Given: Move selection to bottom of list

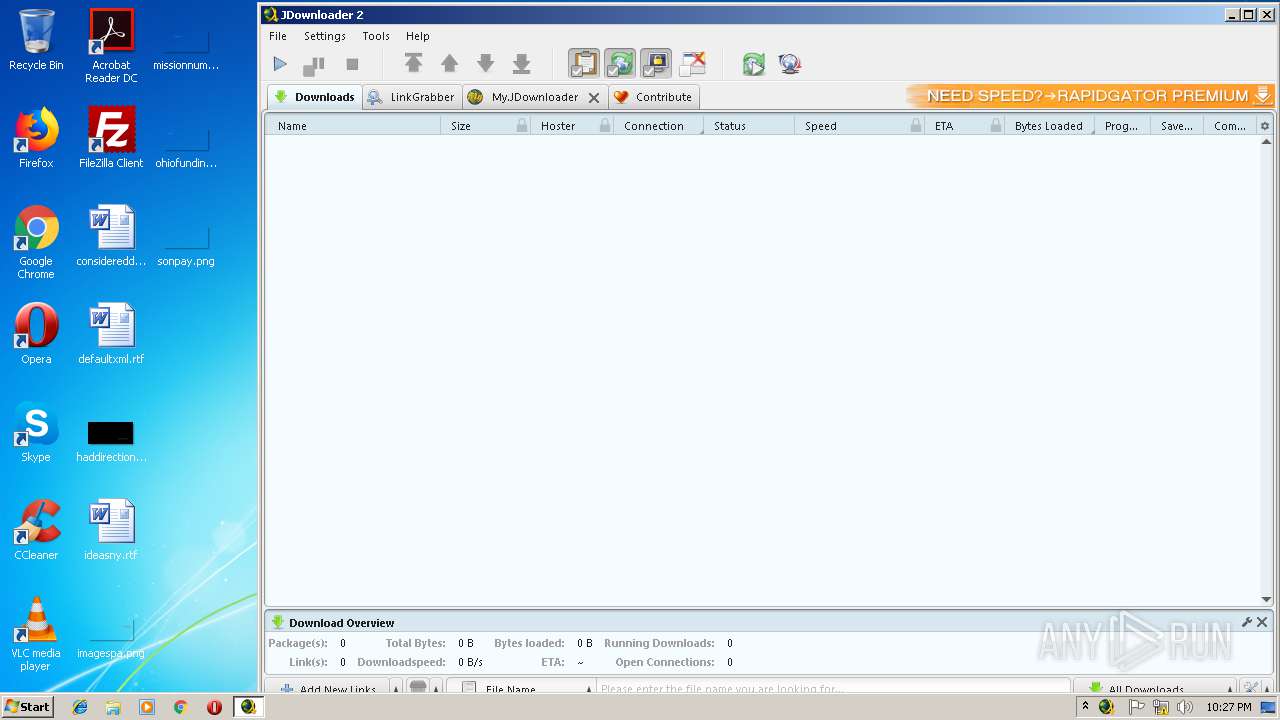Looking at the screenshot, I should coord(521,64).
